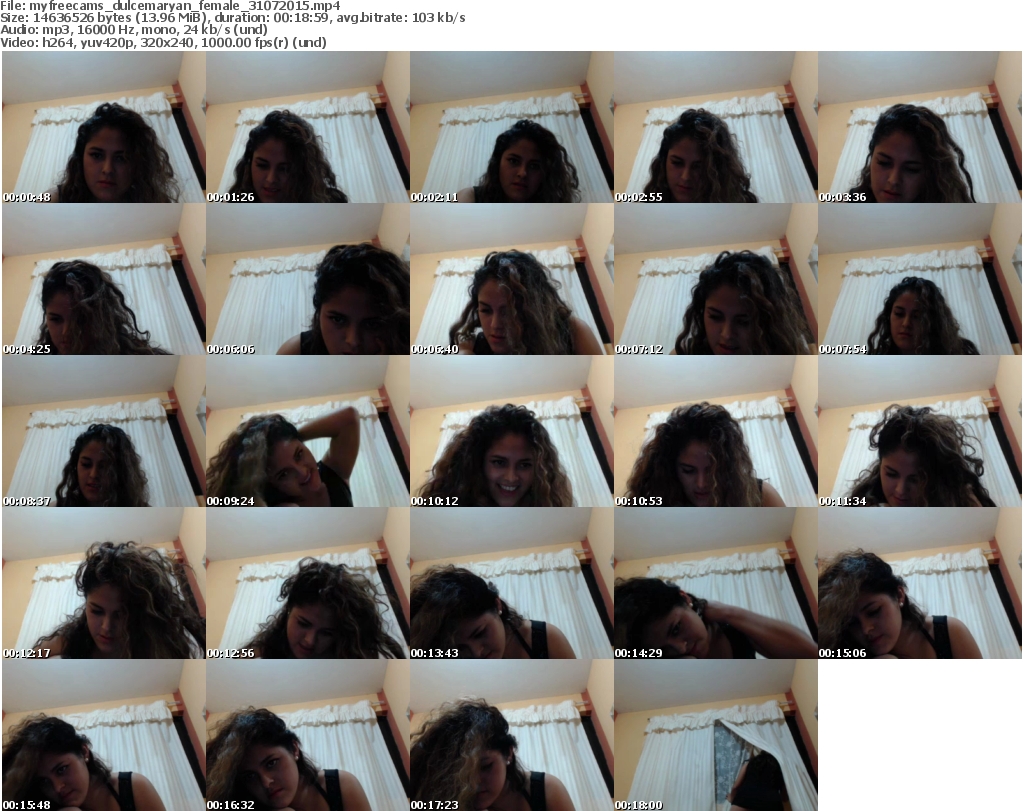1024x811 pixels.
Task: Click the frame timestamped 00:12:17
Action: [x=104, y=583]
